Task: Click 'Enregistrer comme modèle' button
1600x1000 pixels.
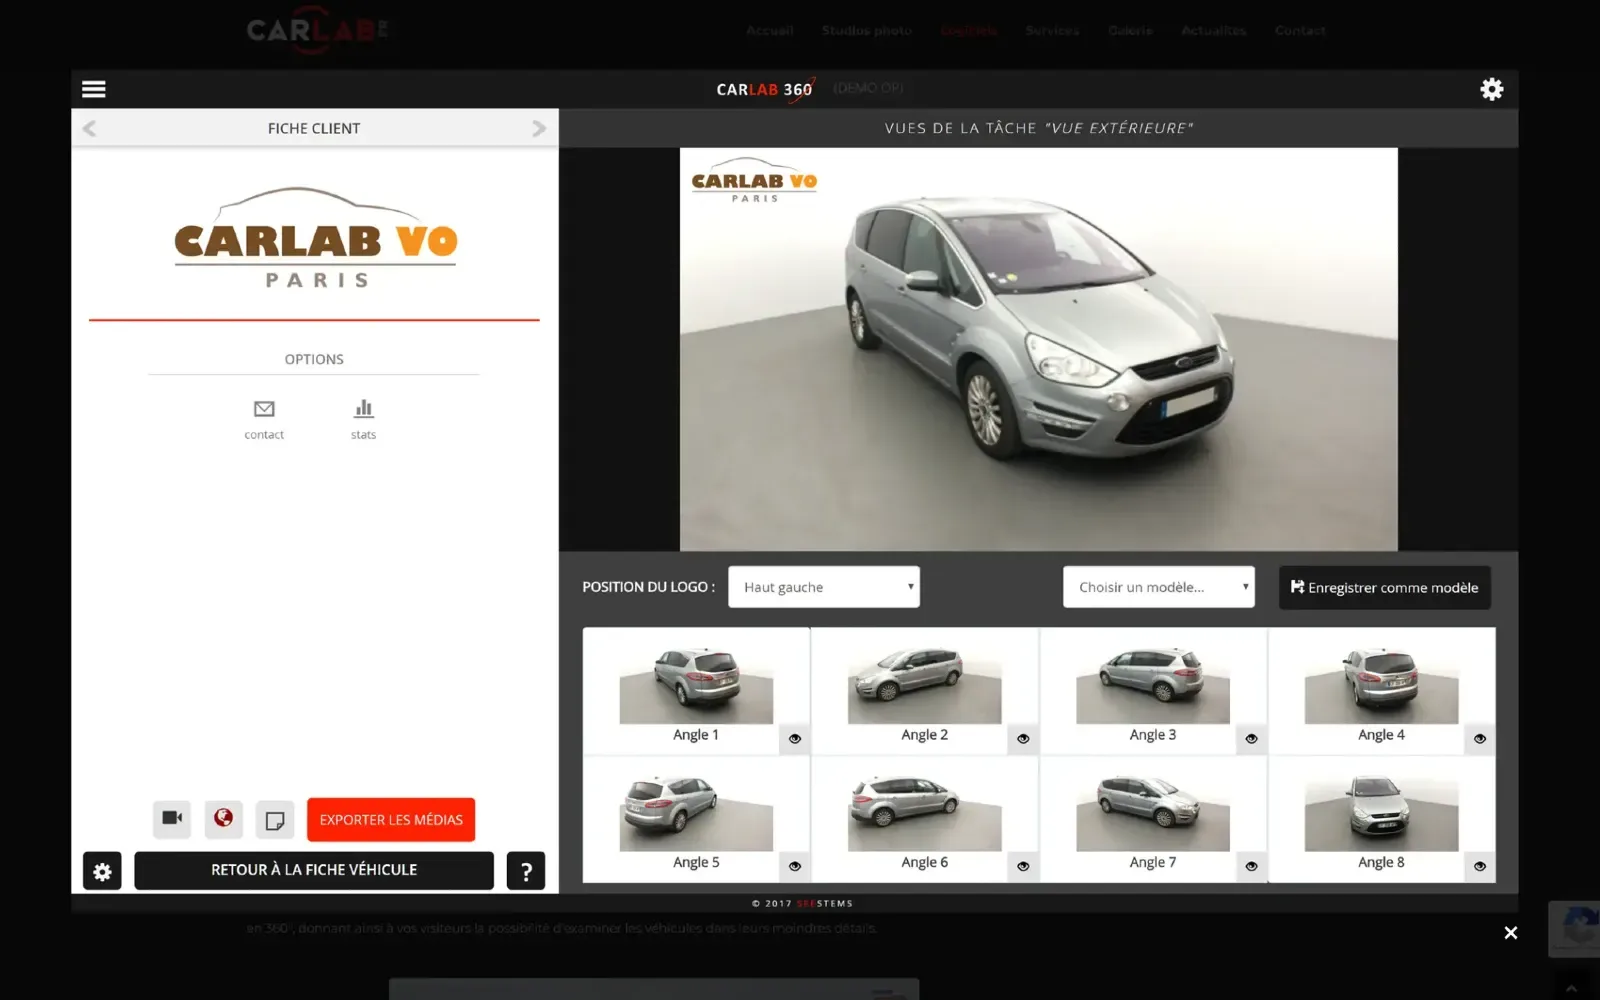Action: [x=1385, y=587]
